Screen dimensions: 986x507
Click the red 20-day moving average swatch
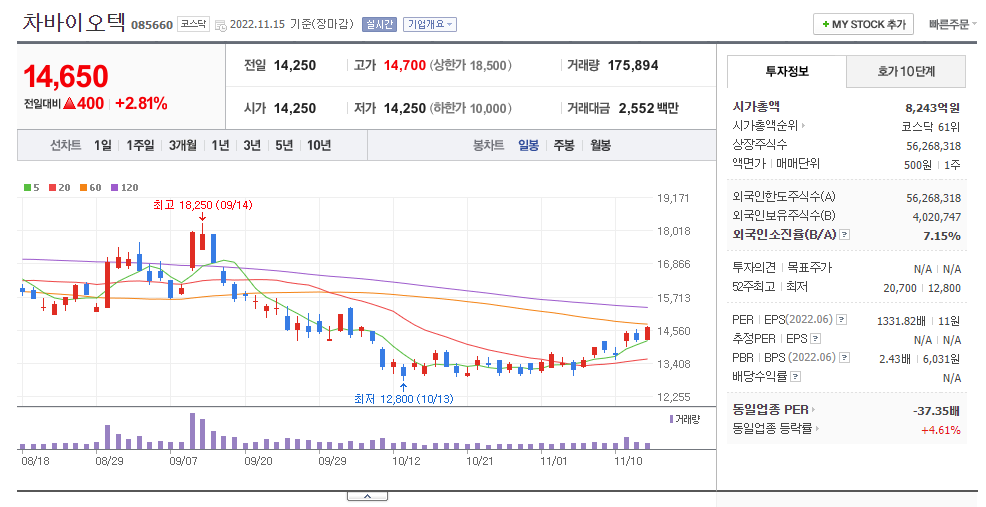(52, 187)
